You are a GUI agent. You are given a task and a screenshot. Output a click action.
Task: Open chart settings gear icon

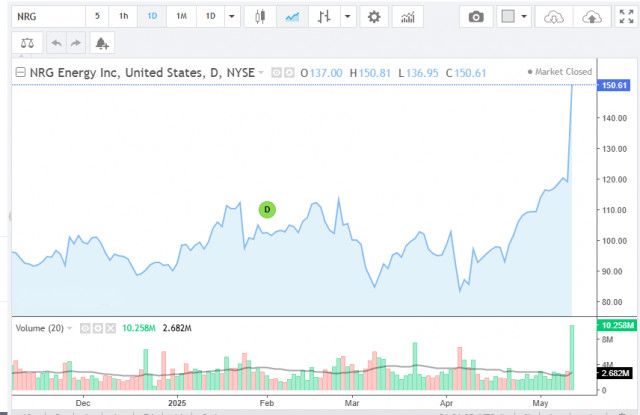374,17
